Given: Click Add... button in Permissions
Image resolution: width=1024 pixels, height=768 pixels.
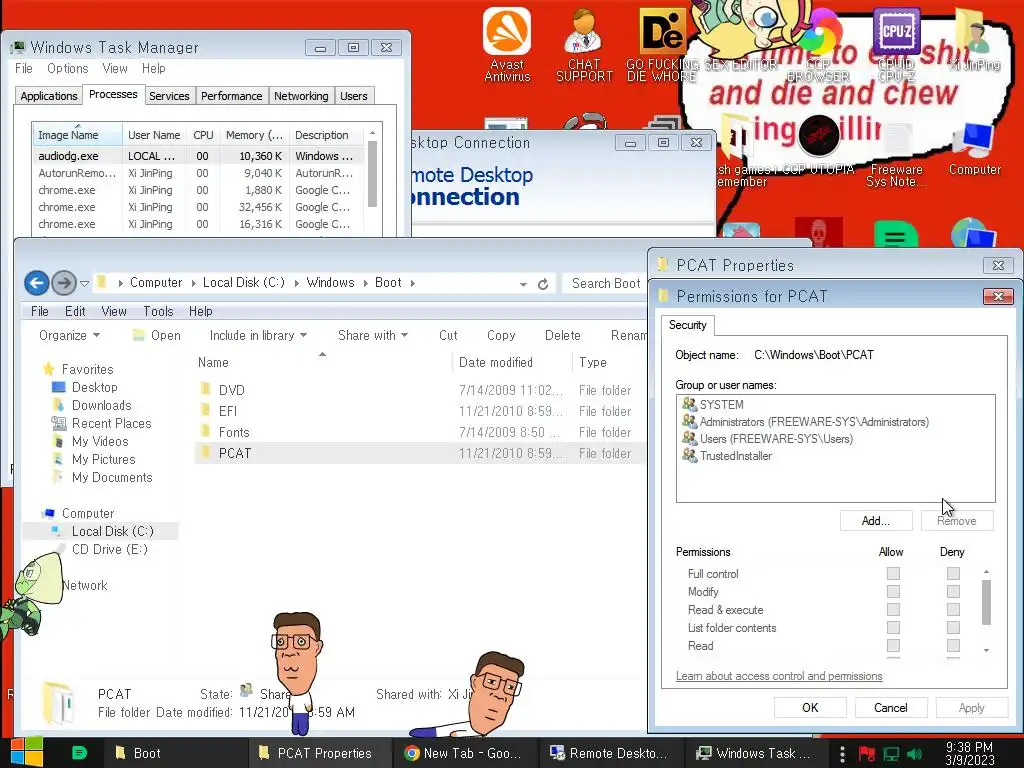Looking at the screenshot, I should (875, 520).
